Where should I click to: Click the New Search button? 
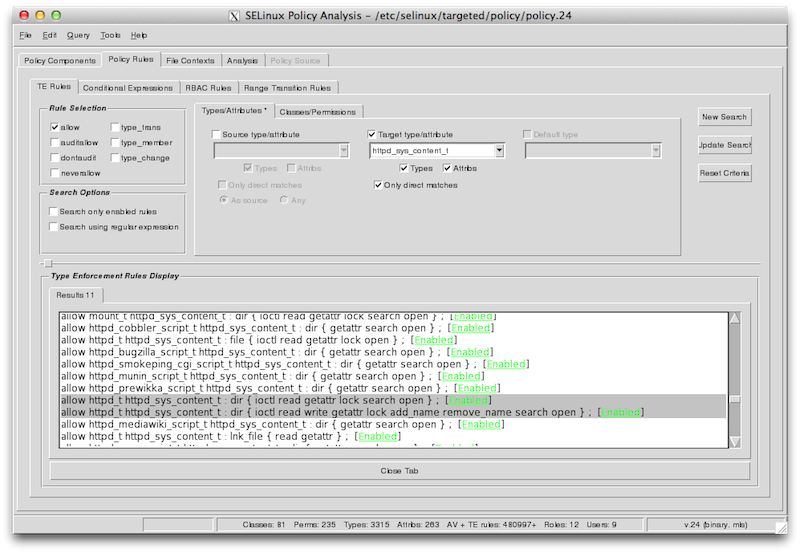pos(724,117)
